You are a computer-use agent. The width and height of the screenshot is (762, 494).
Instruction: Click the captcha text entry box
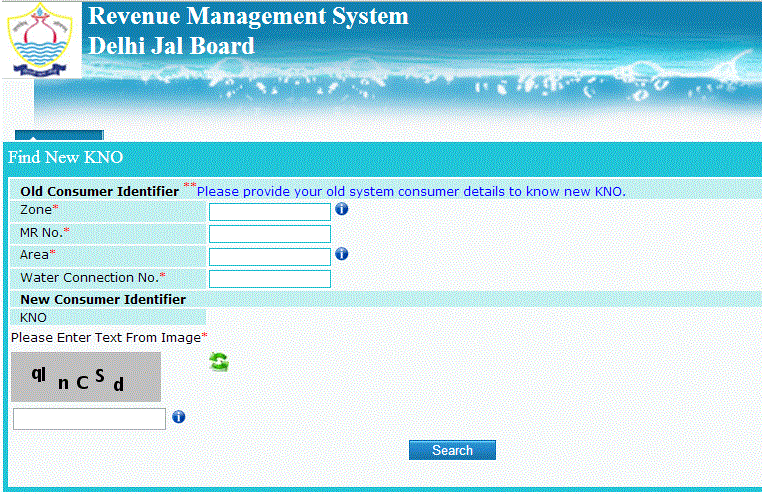[89, 419]
